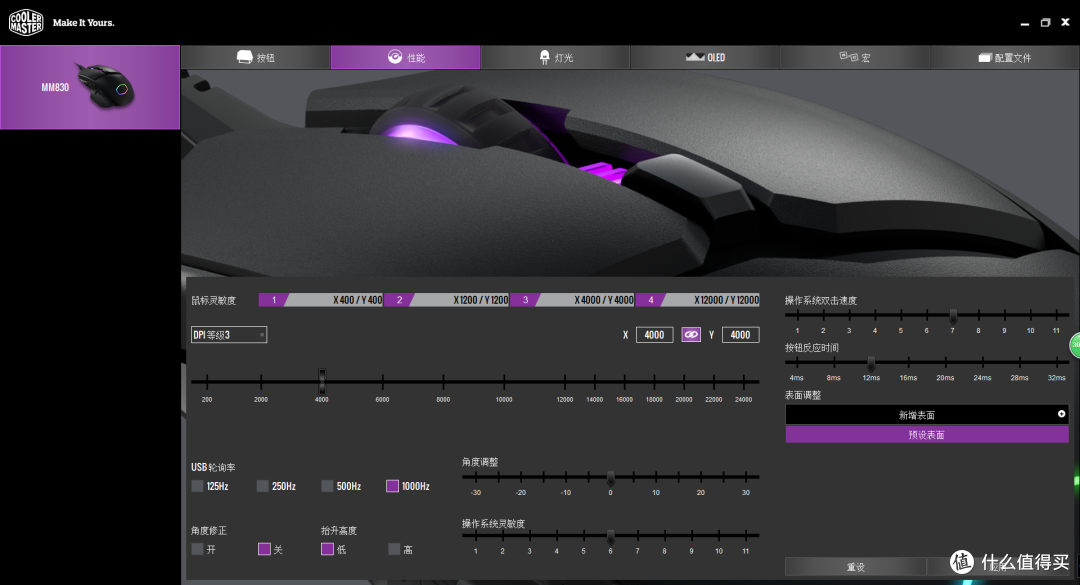This screenshot has width=1080, height=585.
Task: Select the 预设表面 preset surface
Action: 927,435
